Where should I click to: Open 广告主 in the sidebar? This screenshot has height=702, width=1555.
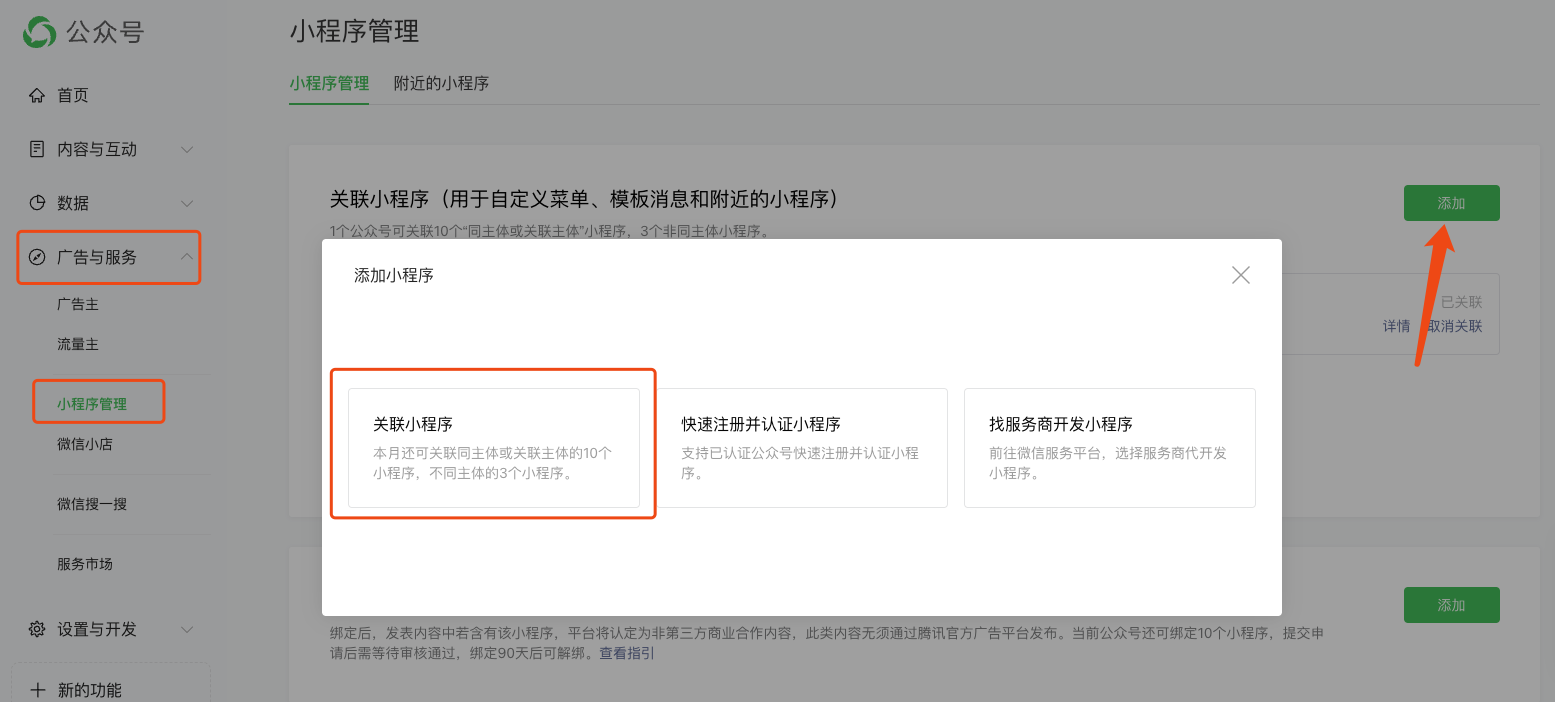(x=78, y=304)
